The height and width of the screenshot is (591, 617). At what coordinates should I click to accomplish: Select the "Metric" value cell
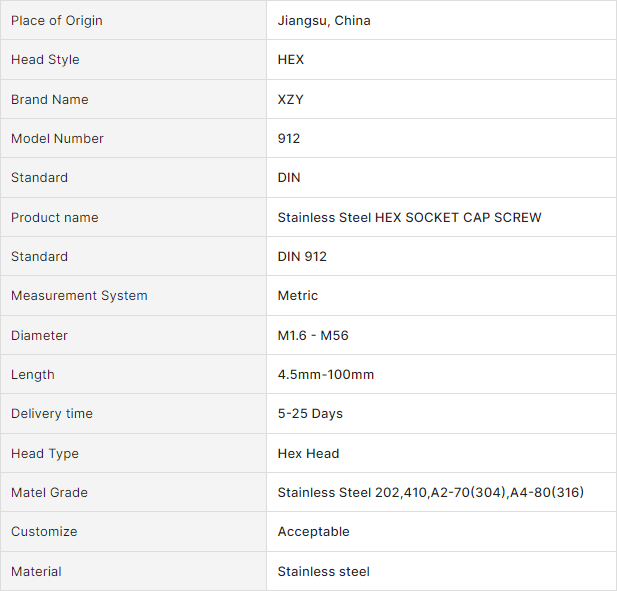[x=298, y=296]
